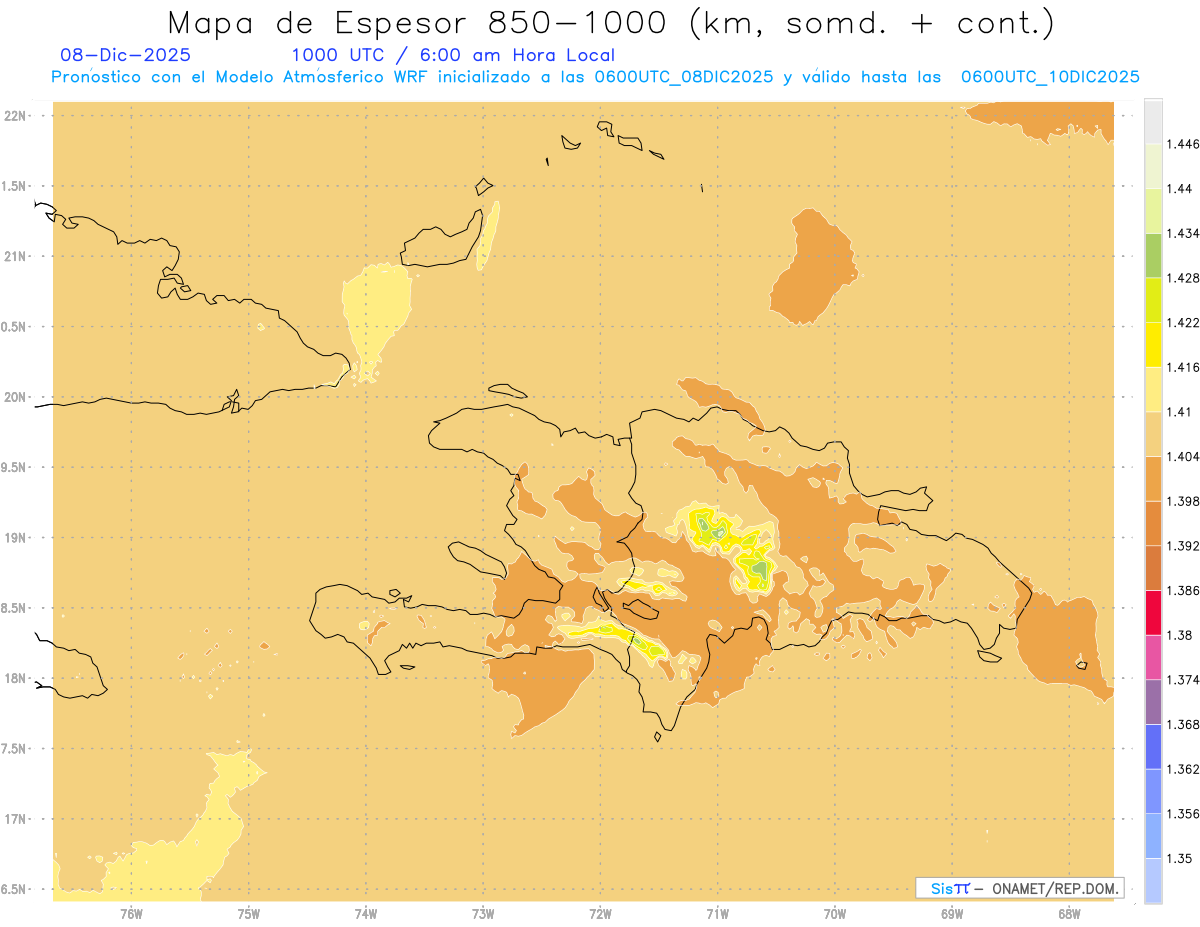The width and height of the screenshot is (1200, 927).
Task: Click the blue legend swatch between 1.362 and 1.368
Action: coord(1153,746)
